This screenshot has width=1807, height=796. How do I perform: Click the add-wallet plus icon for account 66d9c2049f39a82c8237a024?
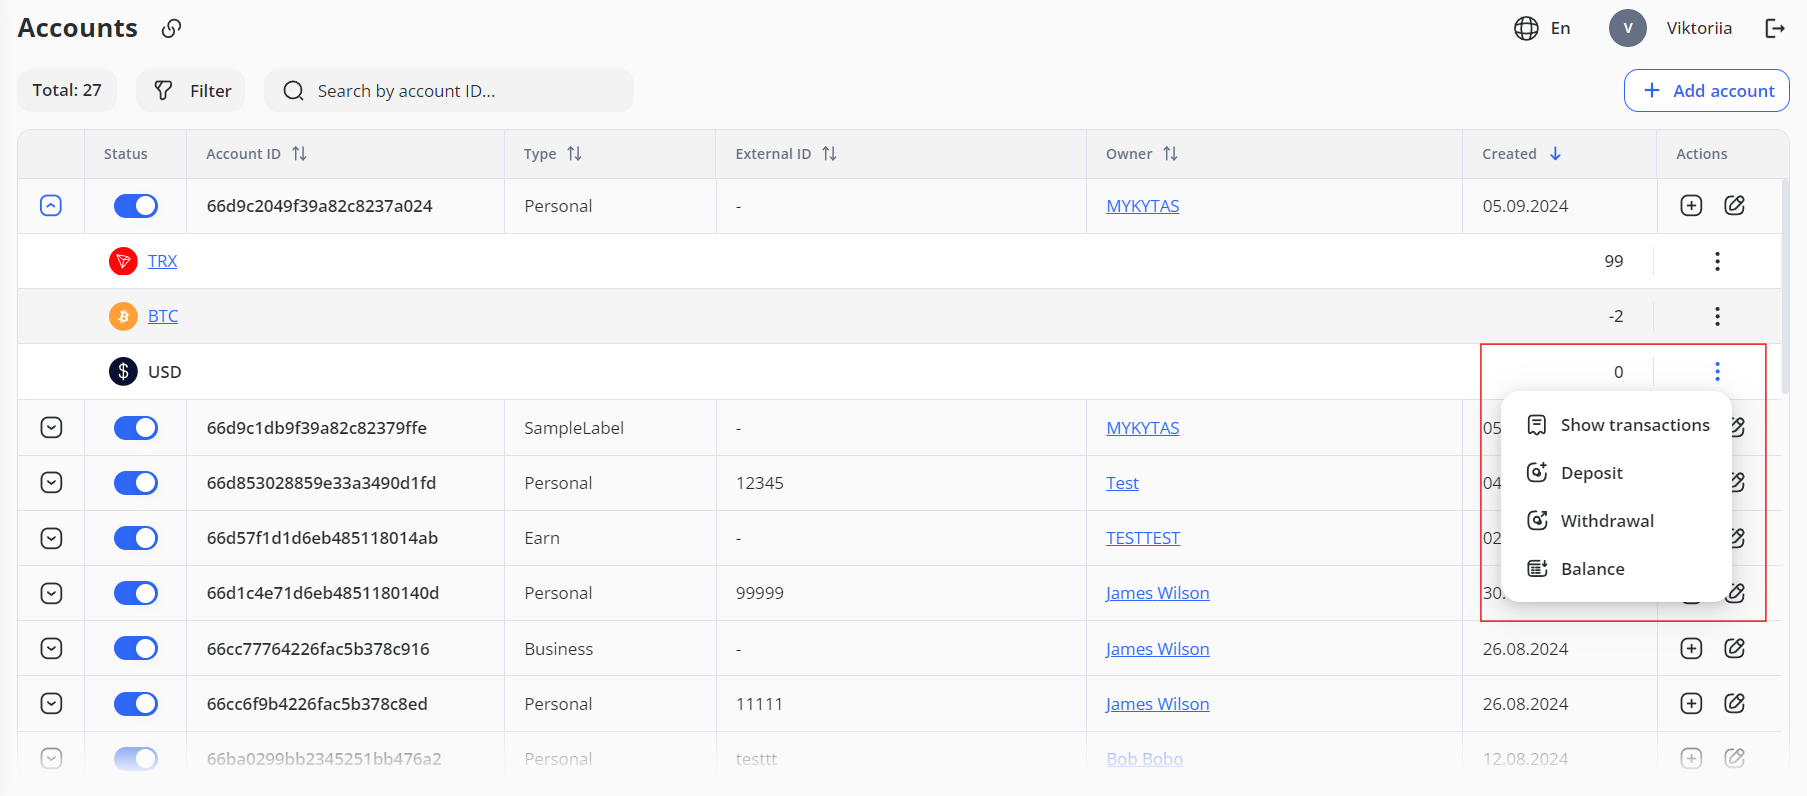click(1691, 205)
